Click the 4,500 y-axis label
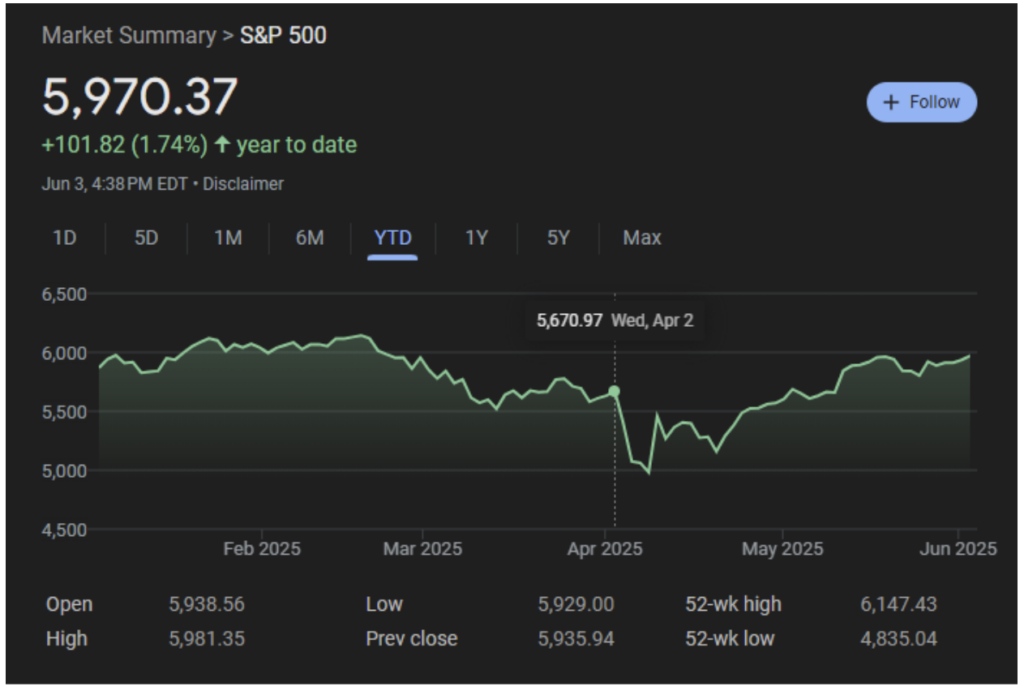 (x=64, y=530)
